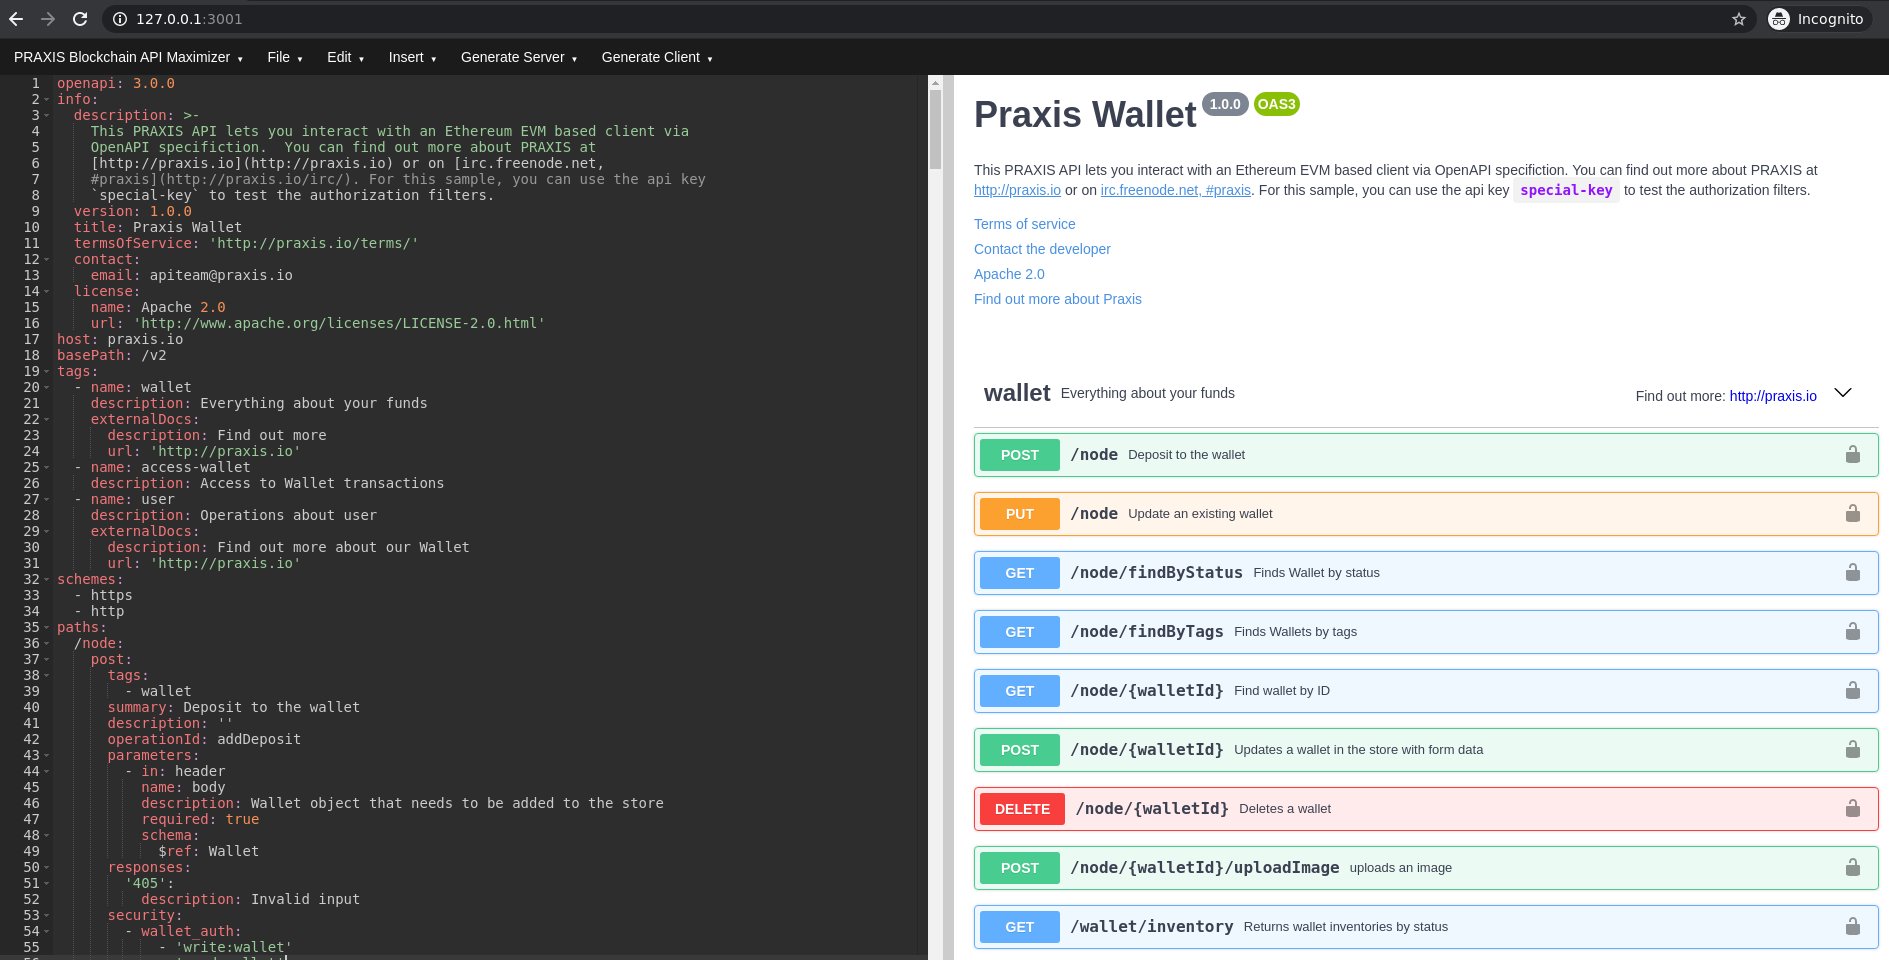Viewport: 1889px width, 960px height.
Task: Click 'title: Praxis Wallet' line in editor
Action: 158,227
